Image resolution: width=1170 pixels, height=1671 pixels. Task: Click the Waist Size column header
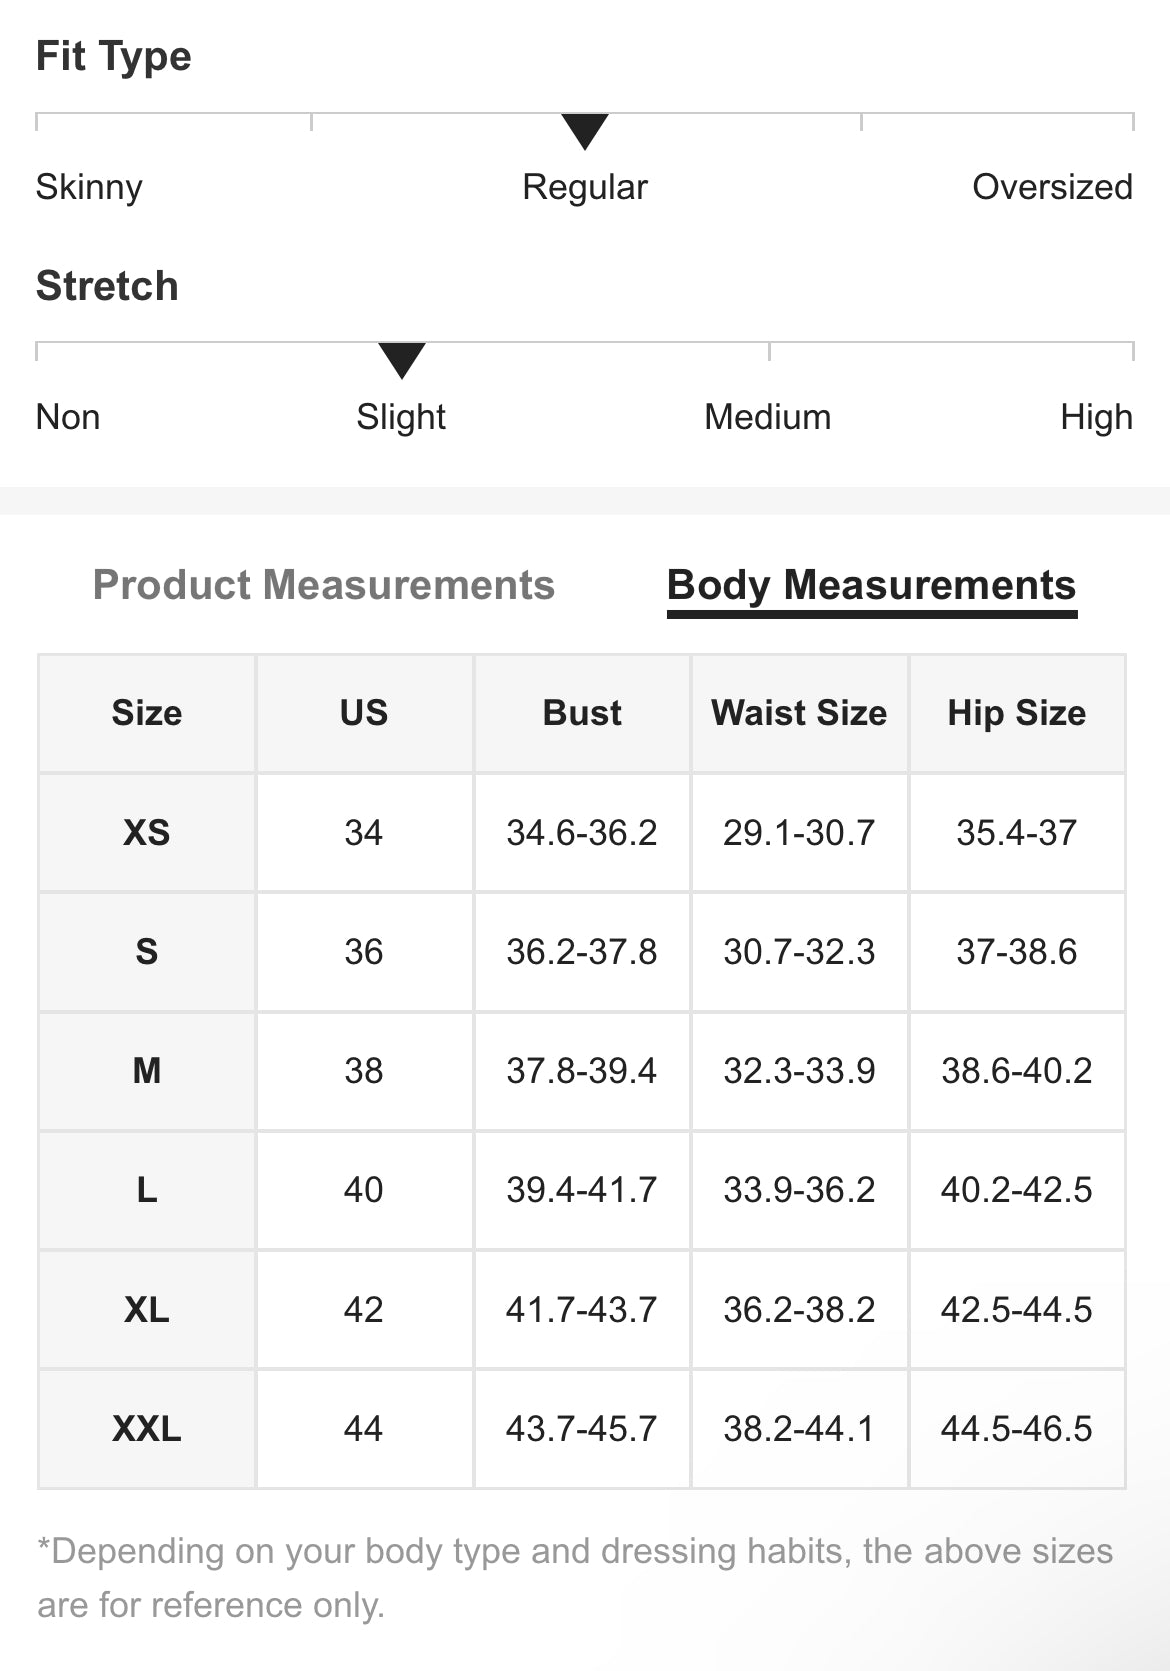click(x=799, y=713)
